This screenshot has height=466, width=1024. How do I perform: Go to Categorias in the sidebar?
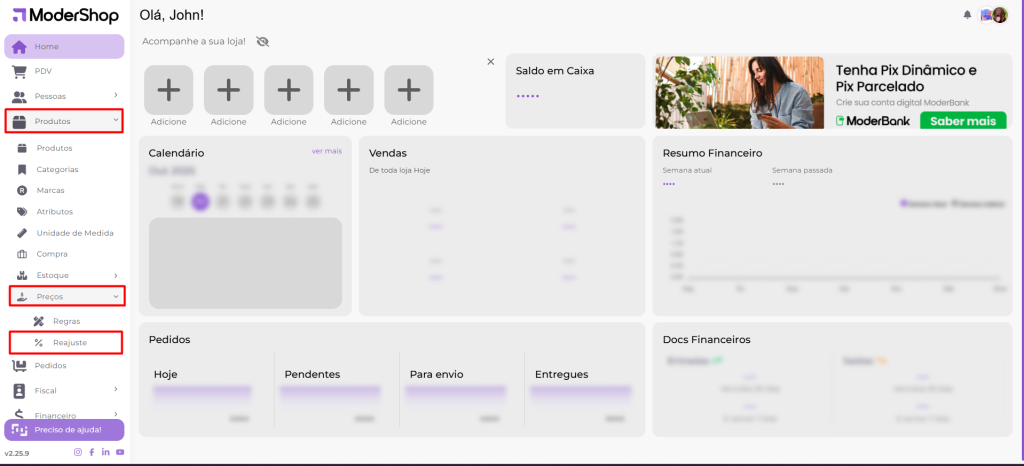pos(57,169)
